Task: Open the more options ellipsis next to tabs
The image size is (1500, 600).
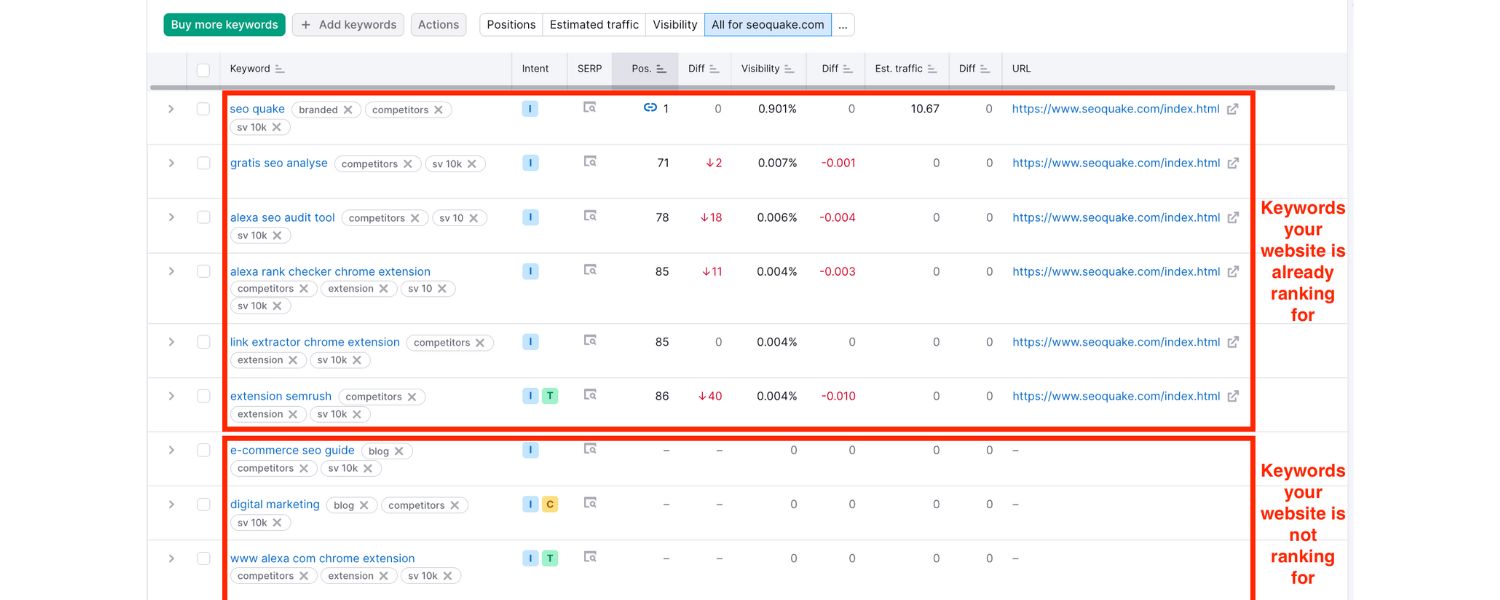Action: point(843,25)
